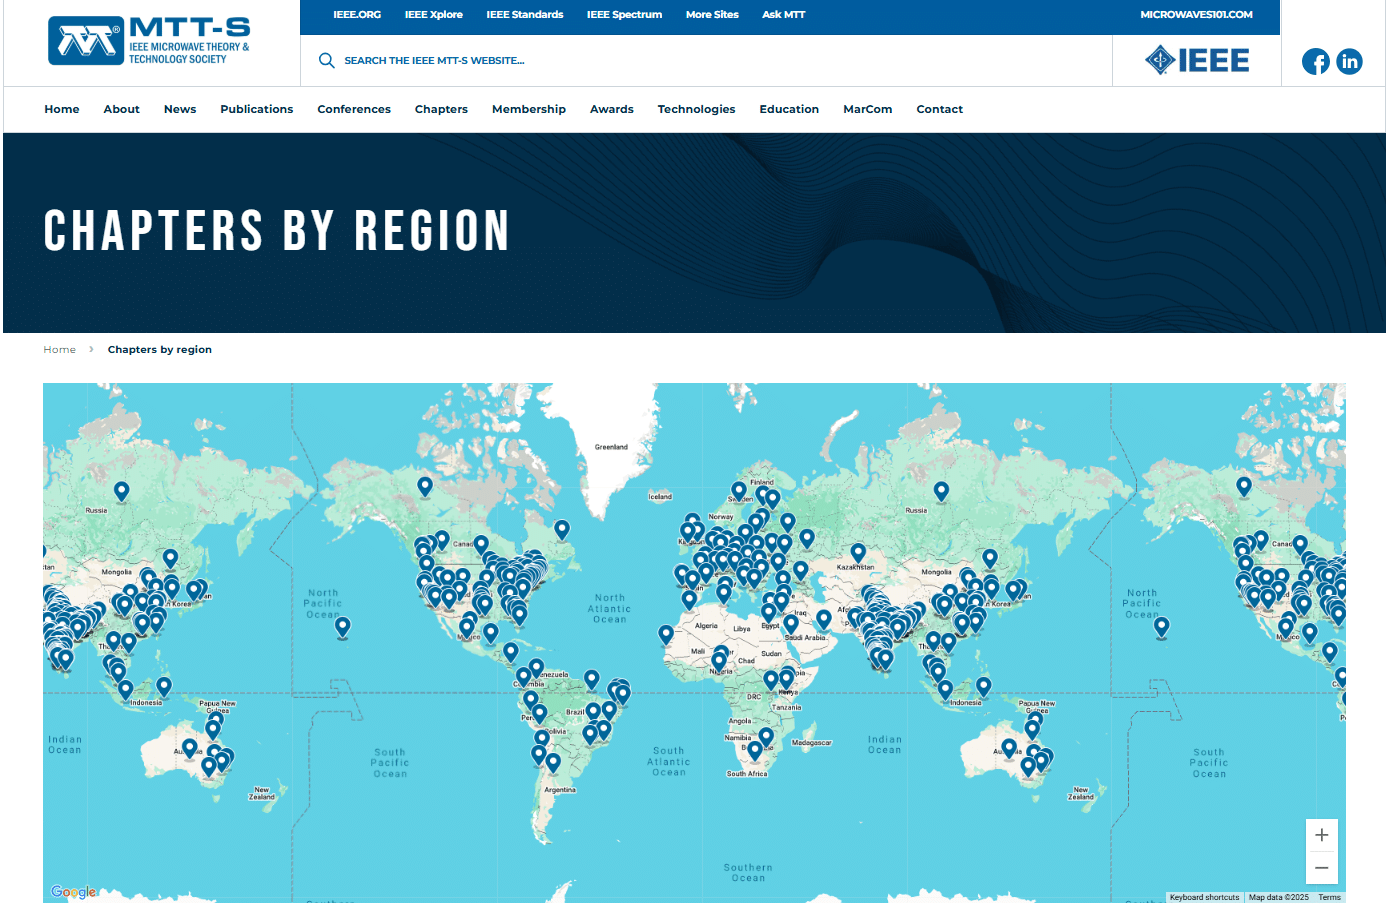Open map Keyboard shortcuts
Screen dimensions: 1388x911
click(1204, 897)
